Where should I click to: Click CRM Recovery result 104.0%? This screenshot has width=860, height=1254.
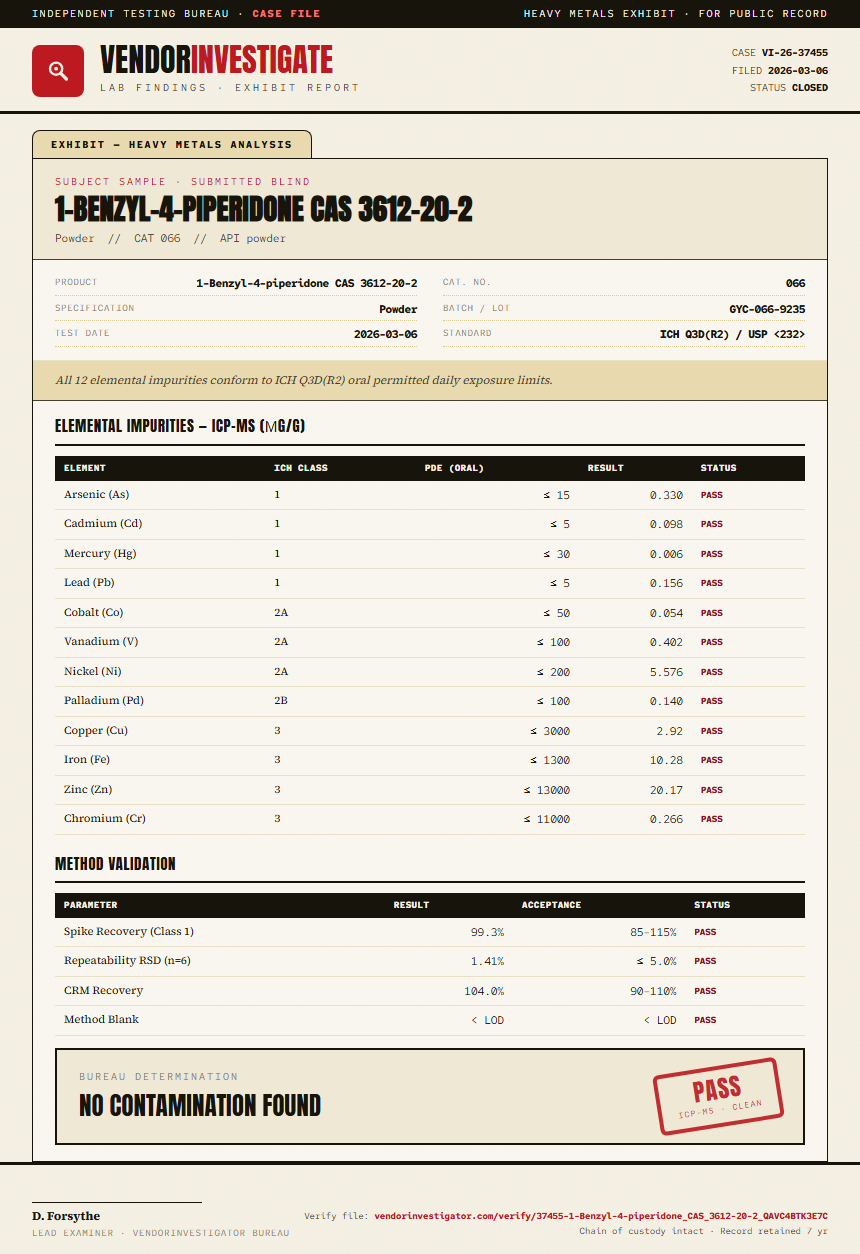pos(484,991)
